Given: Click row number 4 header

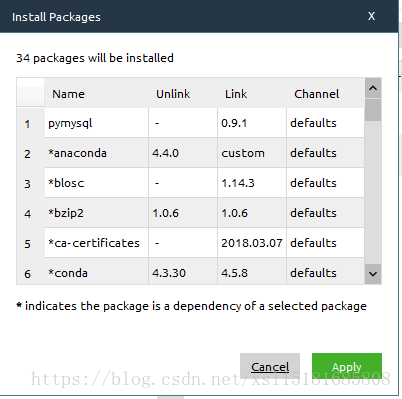Looking at the screenshot, I should pyautogui.click(x=30, y=213).
